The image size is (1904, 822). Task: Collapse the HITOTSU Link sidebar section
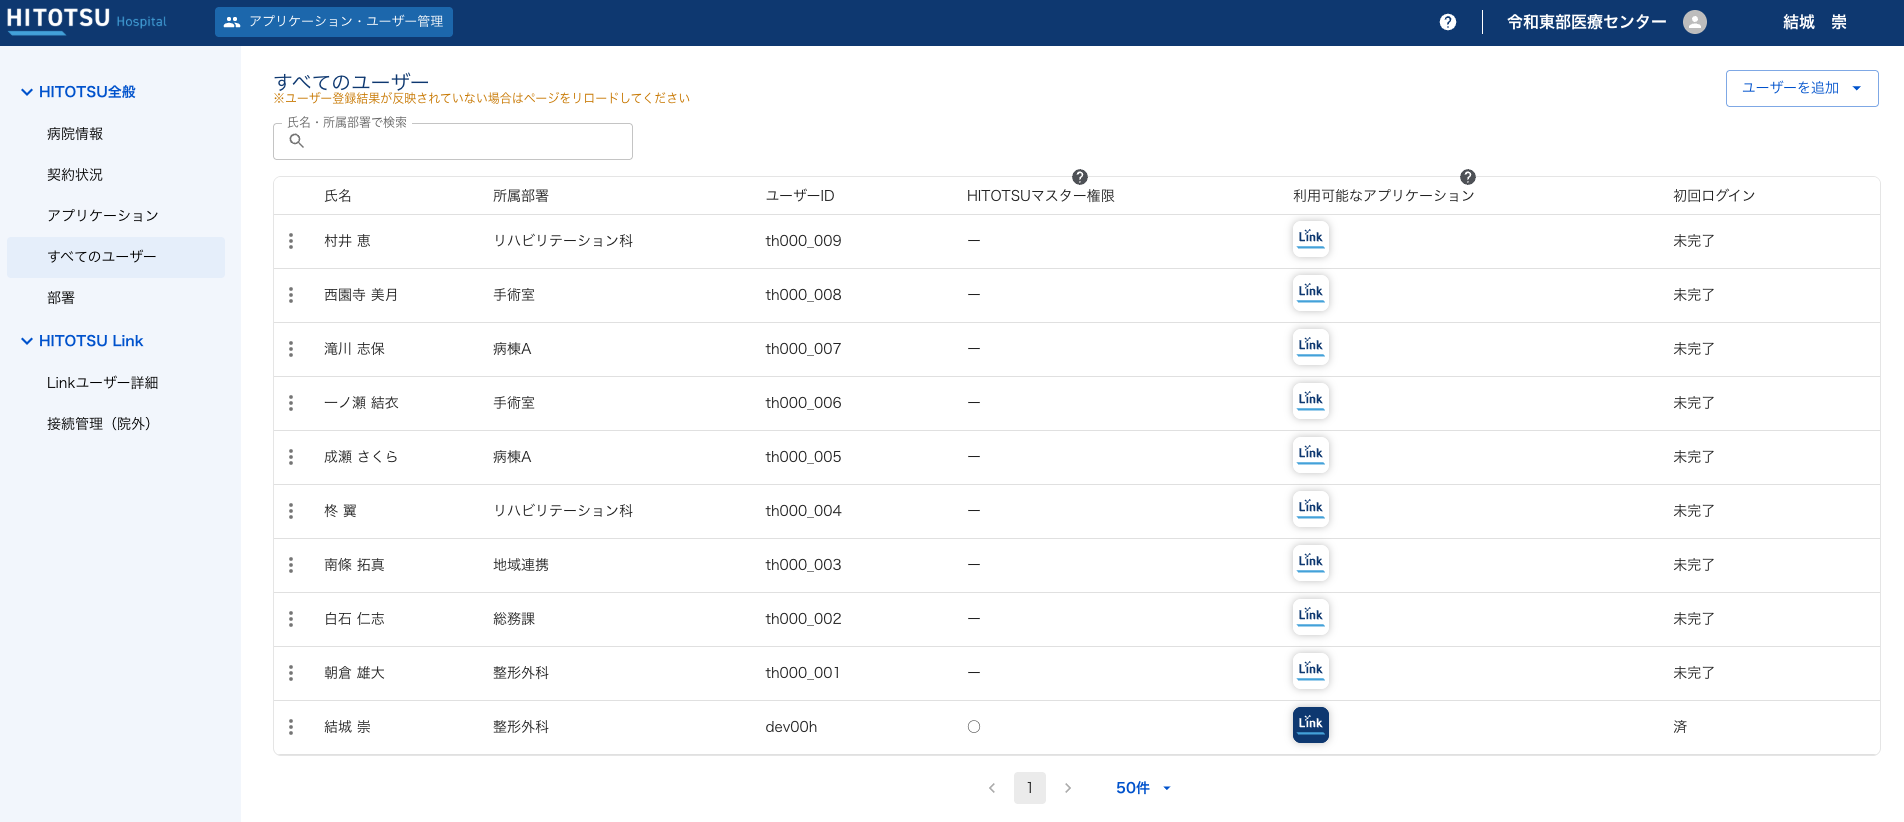click(x=27, y=341)
